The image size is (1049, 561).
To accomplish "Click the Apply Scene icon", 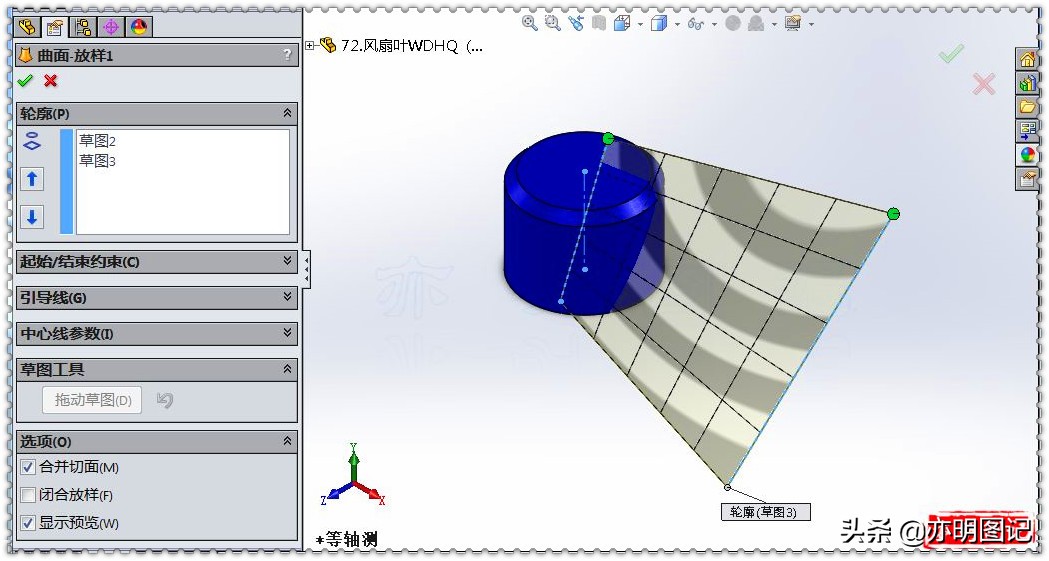I will pyautogui.click(x=756, y=23).
